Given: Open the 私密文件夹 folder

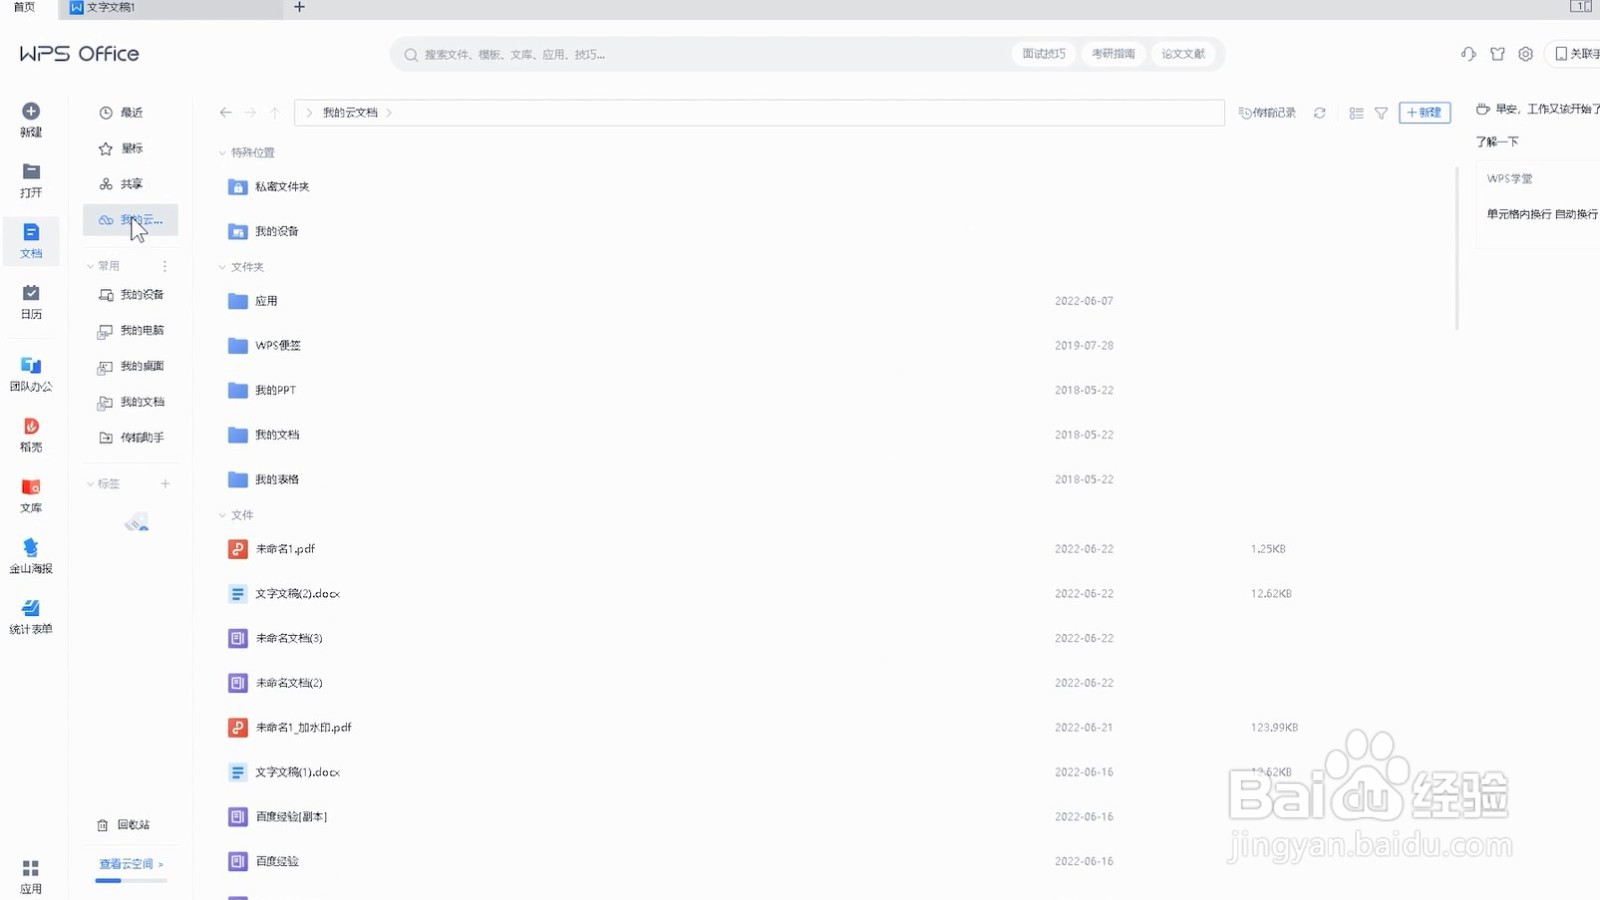Looking at the screenshot, I should point(269,187).
